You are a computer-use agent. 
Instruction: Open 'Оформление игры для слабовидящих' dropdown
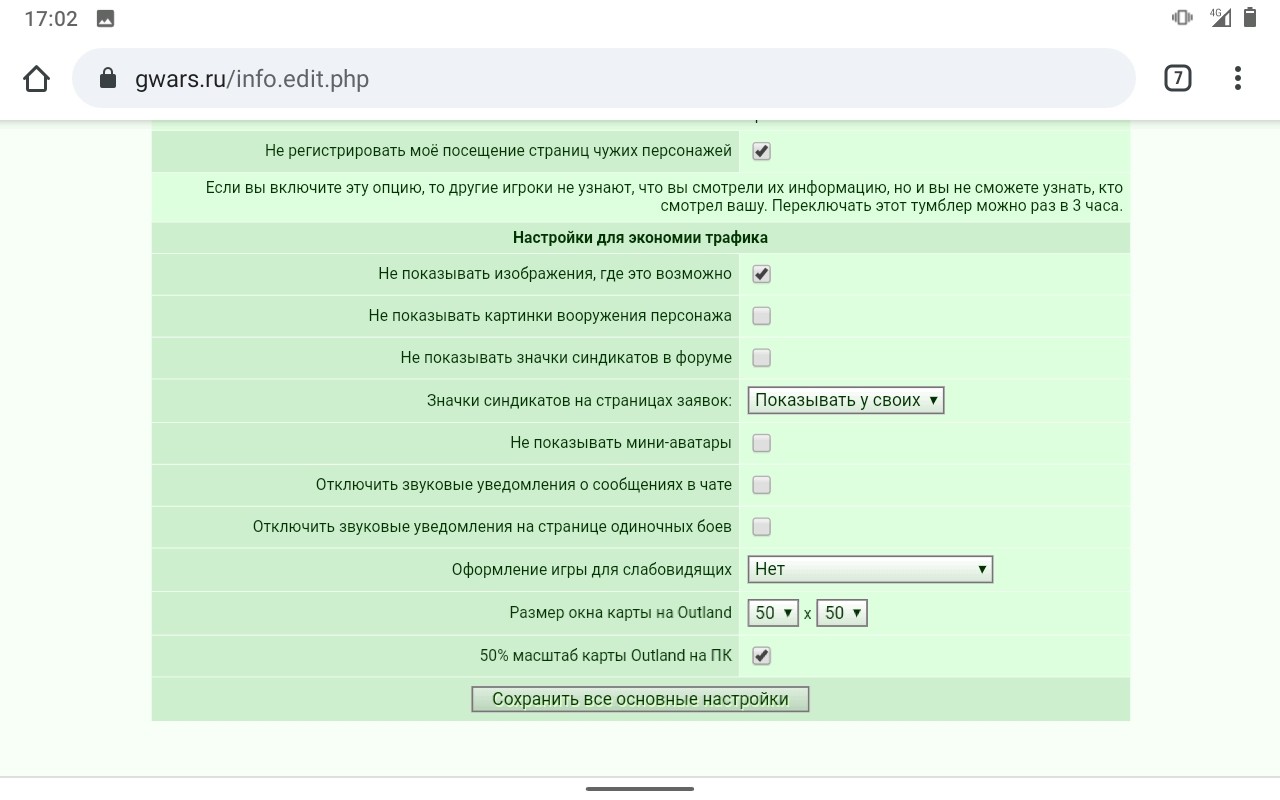click(870, 569)
